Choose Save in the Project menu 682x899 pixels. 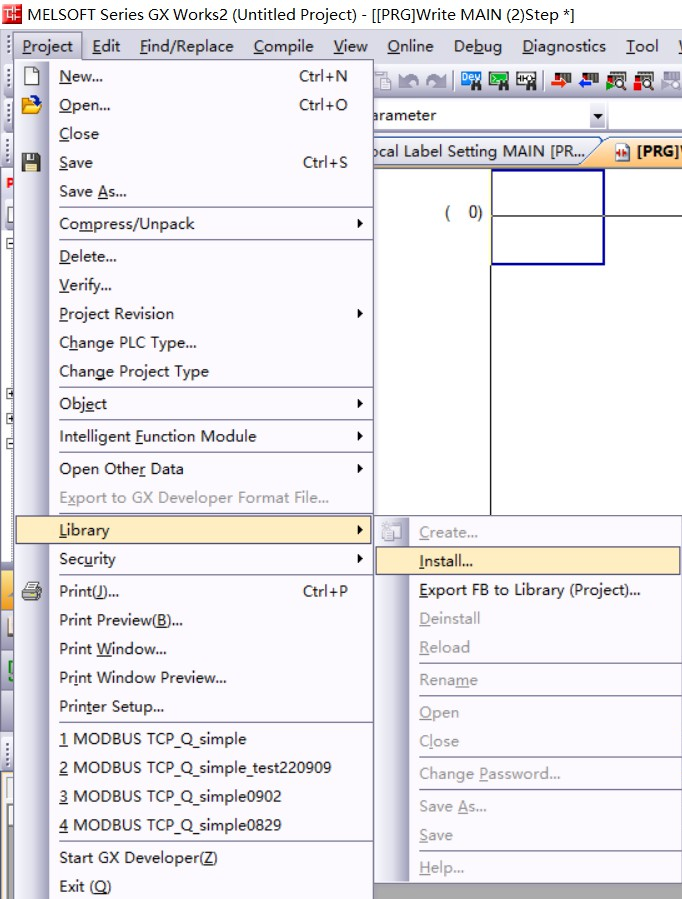click(194, 162)
